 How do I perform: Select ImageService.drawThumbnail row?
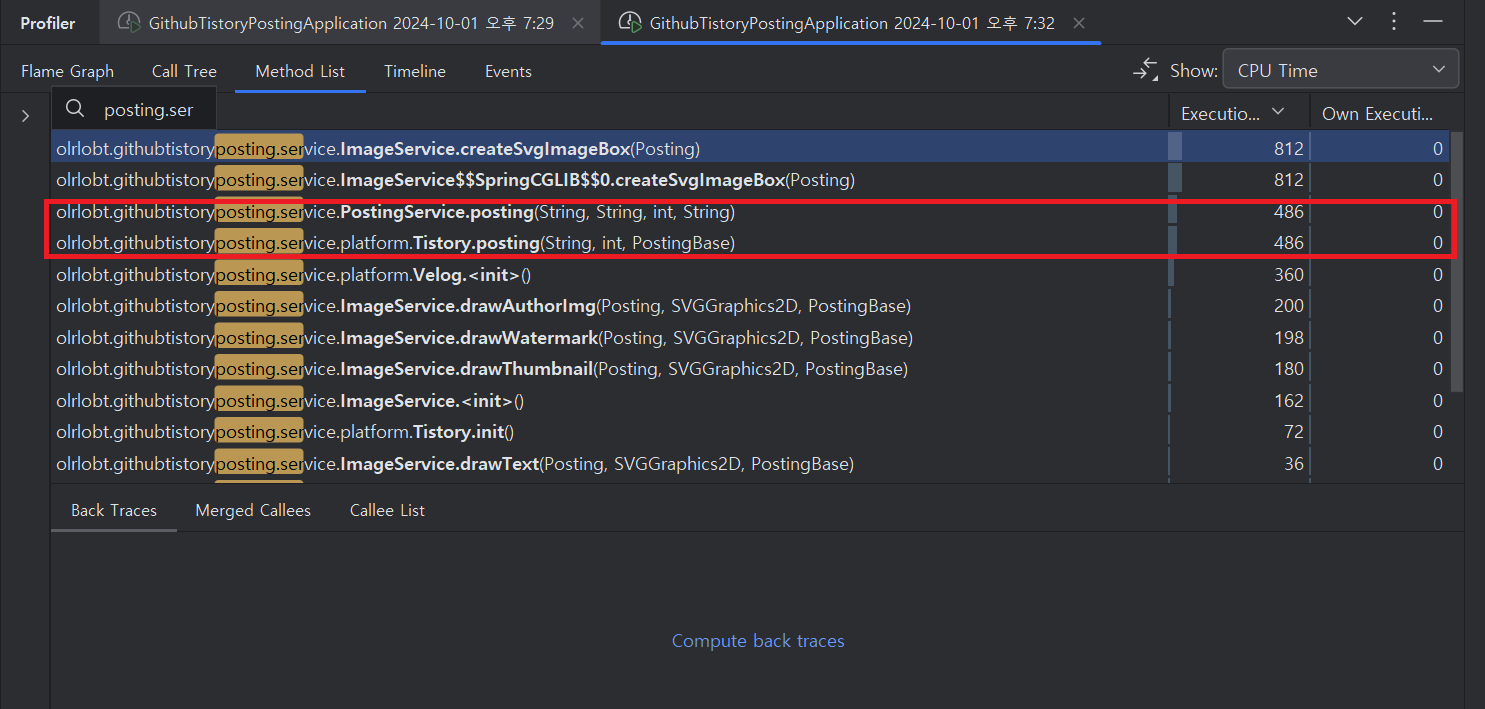750,369
